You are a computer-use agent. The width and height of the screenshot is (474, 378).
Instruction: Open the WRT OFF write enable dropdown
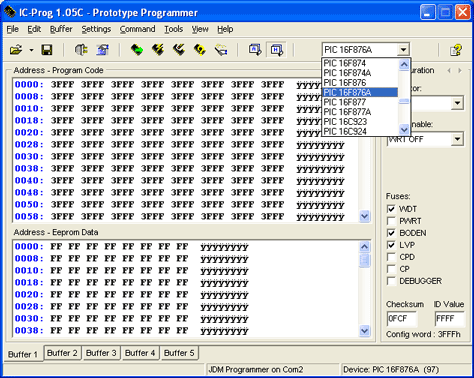[458, 139]
